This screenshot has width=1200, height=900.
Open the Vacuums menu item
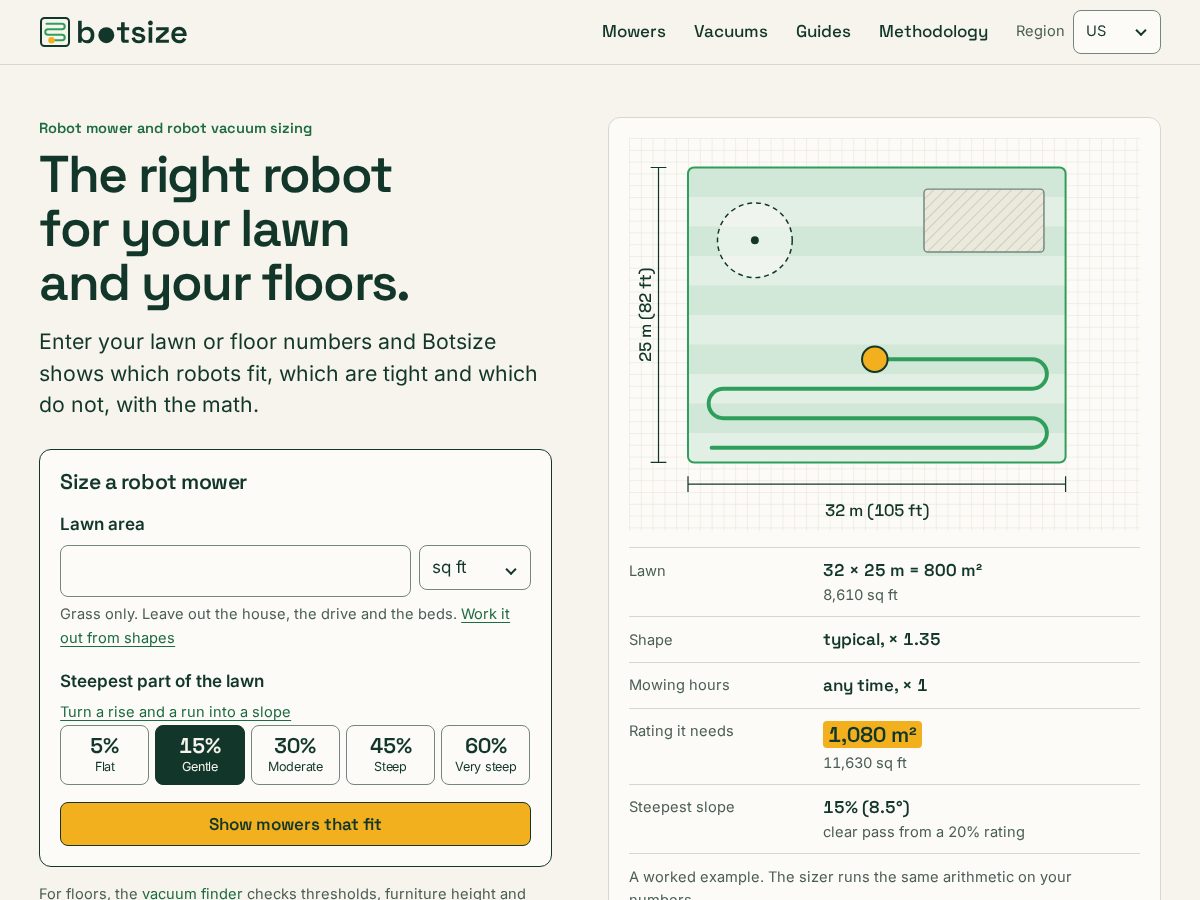pos(731,32)
